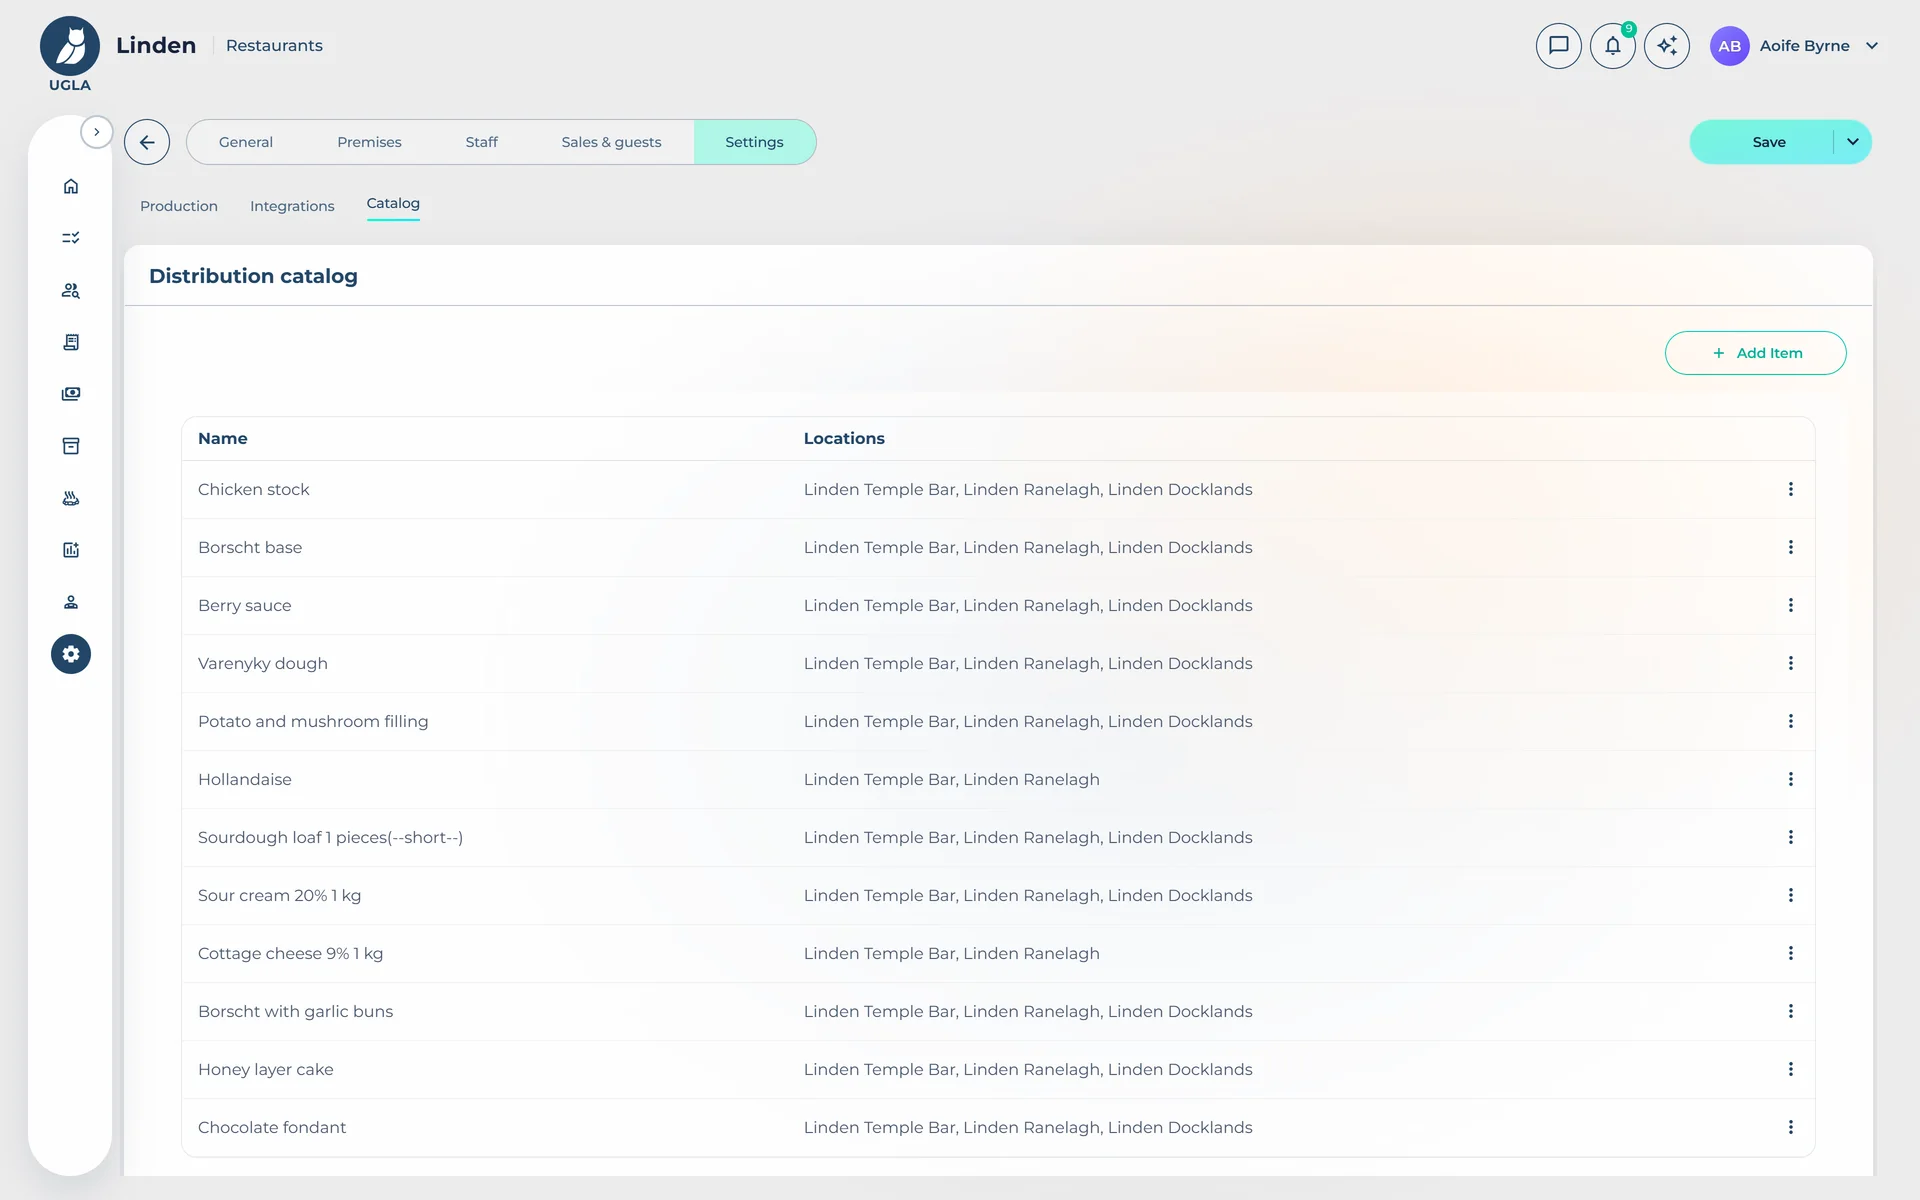Open row menu for Hollandaise
This screenshot has height=1200, width=1920.
pyautogui.click(x=1790, y=779)
